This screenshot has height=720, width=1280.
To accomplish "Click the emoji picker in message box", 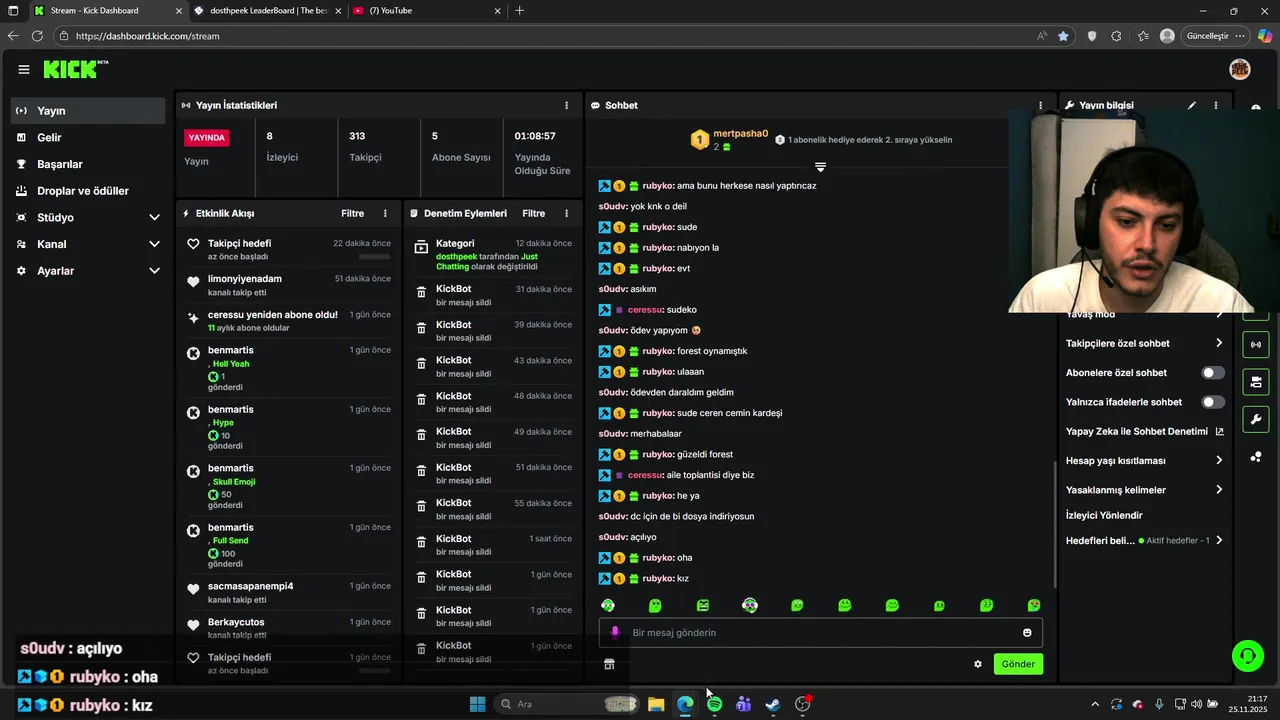I will coord(1027,632).
